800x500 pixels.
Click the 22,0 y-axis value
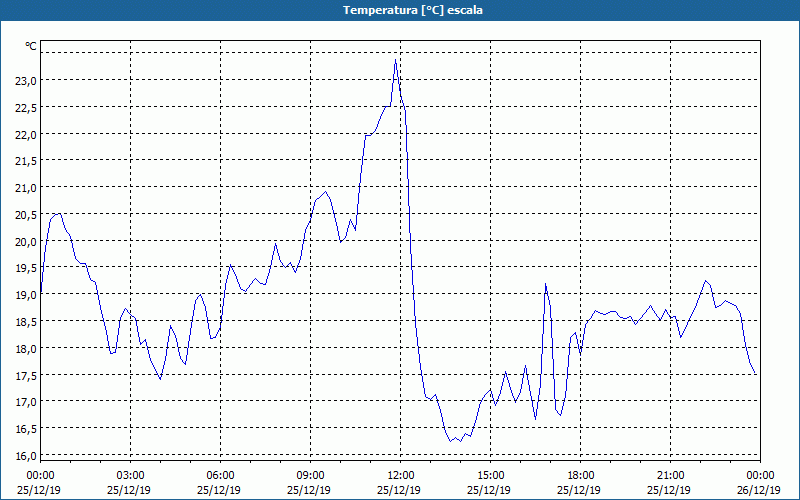(x=27, y=135)
